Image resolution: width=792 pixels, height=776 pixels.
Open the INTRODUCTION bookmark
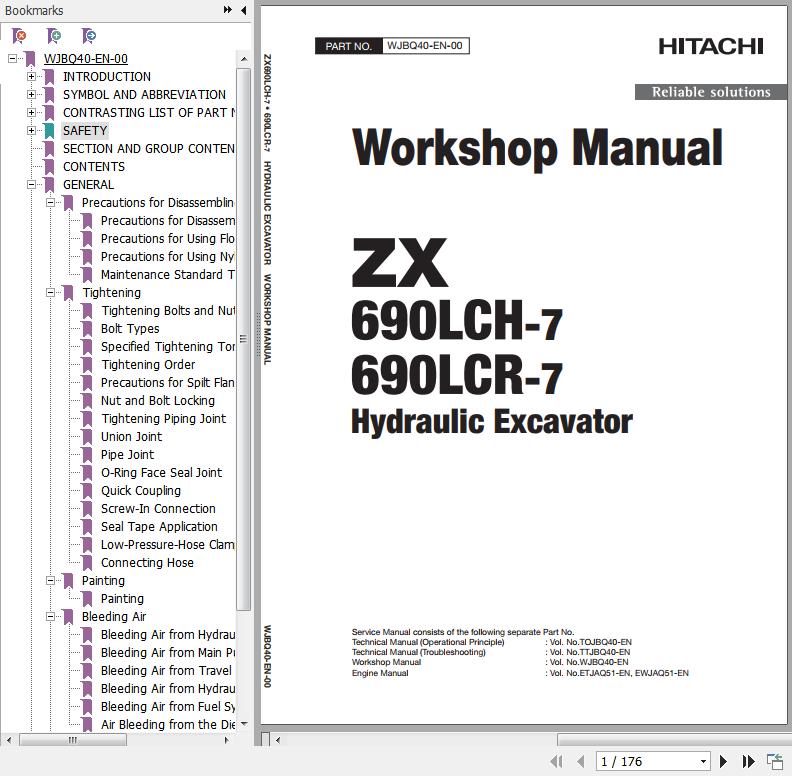[107, 77]
